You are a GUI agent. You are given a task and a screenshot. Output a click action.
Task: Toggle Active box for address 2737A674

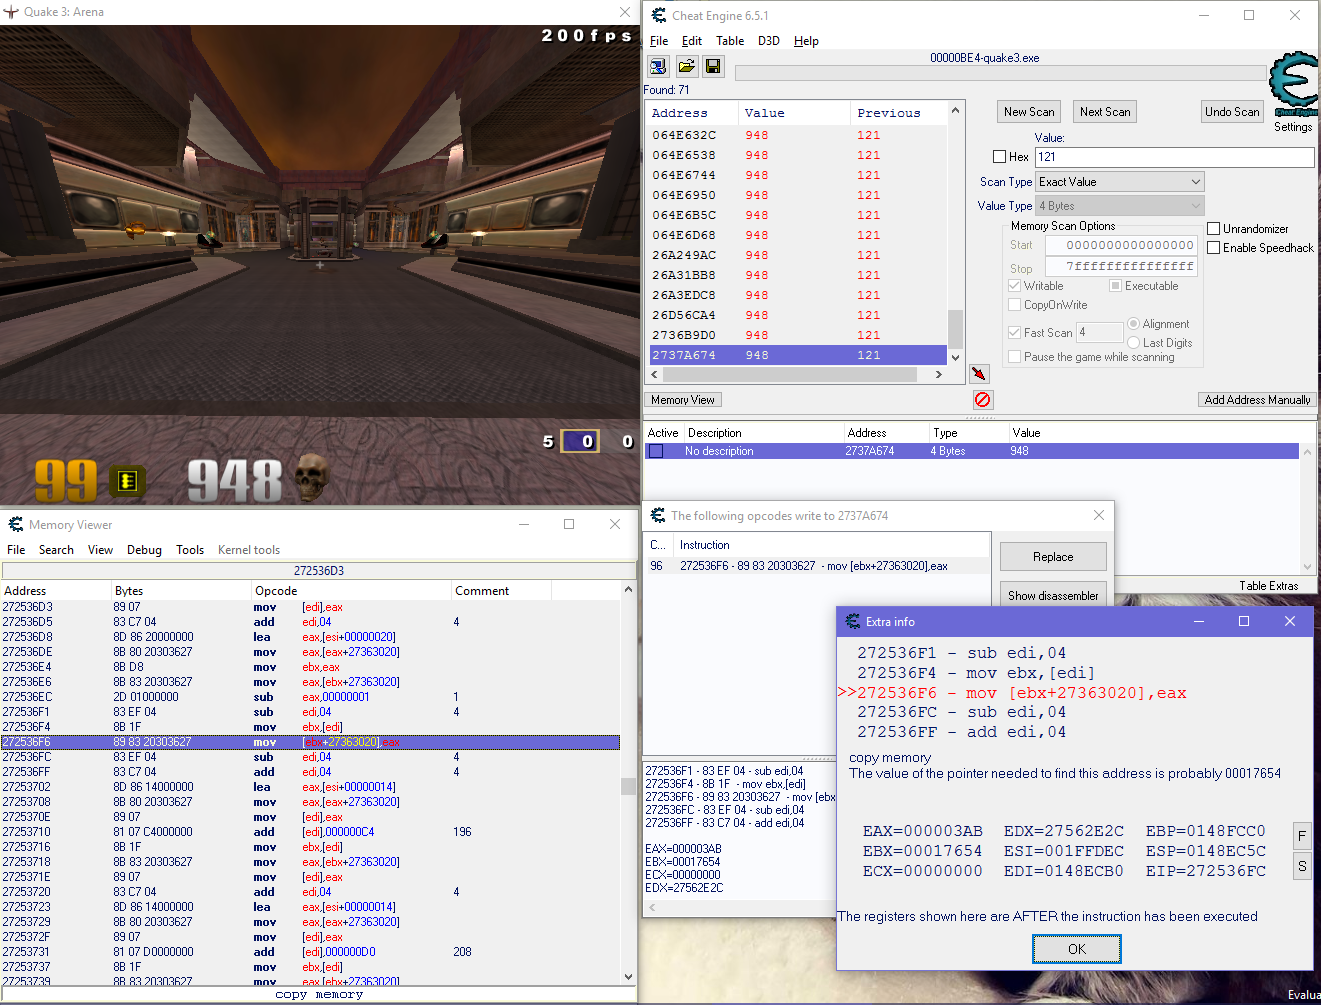[656, 451]
